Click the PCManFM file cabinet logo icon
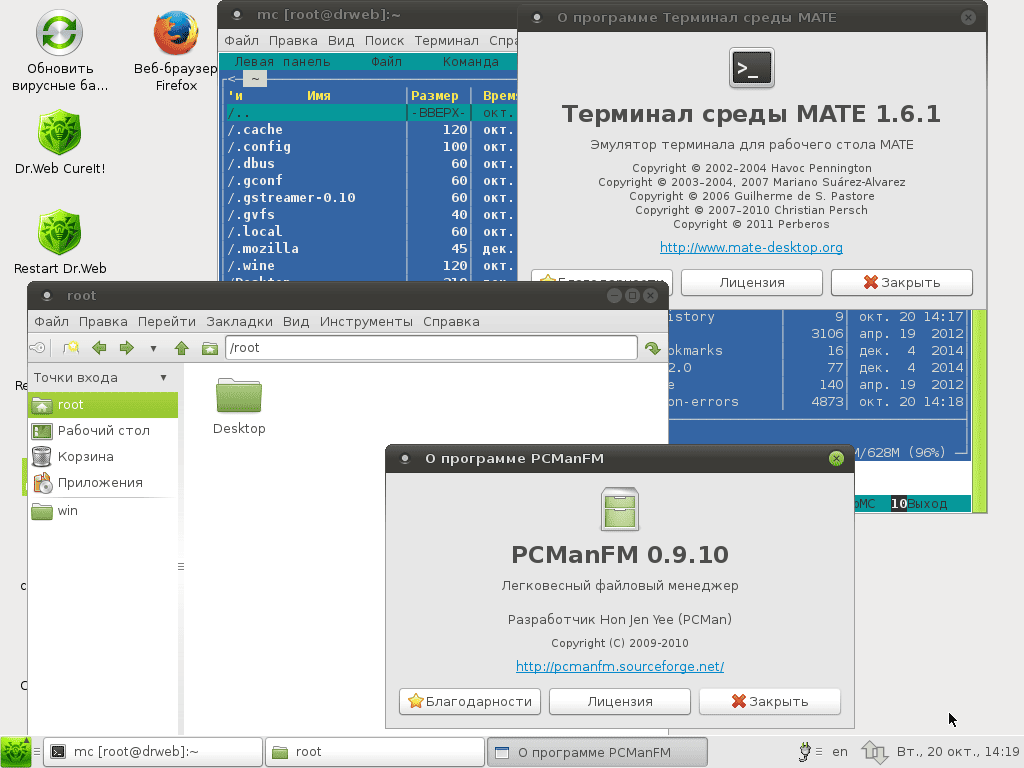Image resolution: width=1024 pixels, height=768 pixels. [x=620, y=509]
